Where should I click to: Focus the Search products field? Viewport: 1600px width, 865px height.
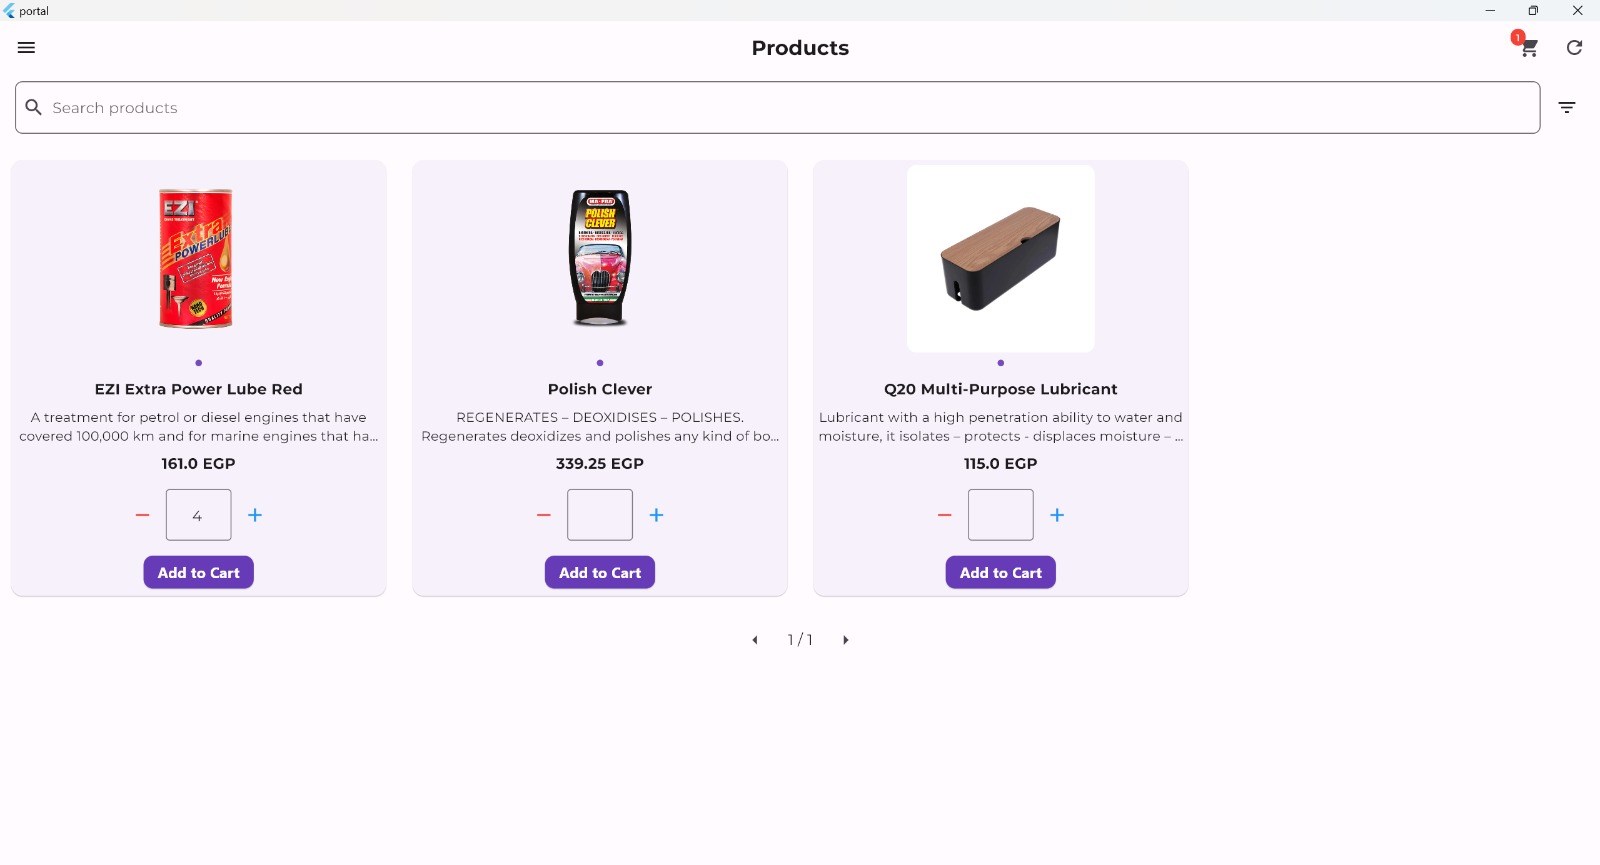click(778, 108)
